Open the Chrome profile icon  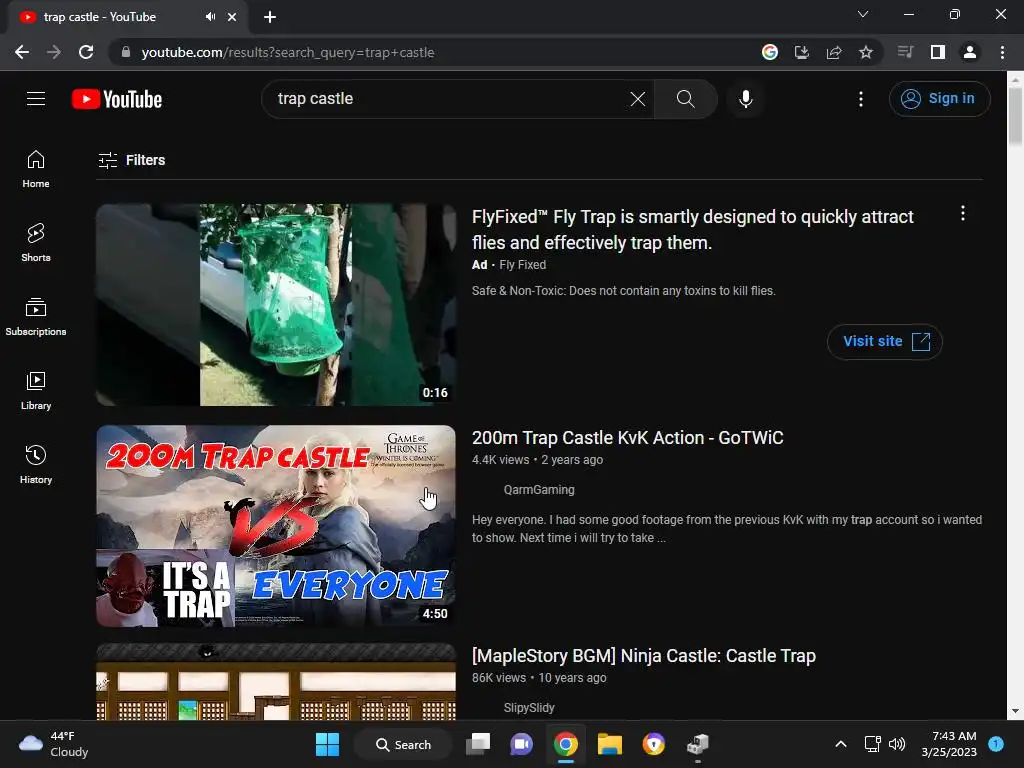tap(969, 52)
